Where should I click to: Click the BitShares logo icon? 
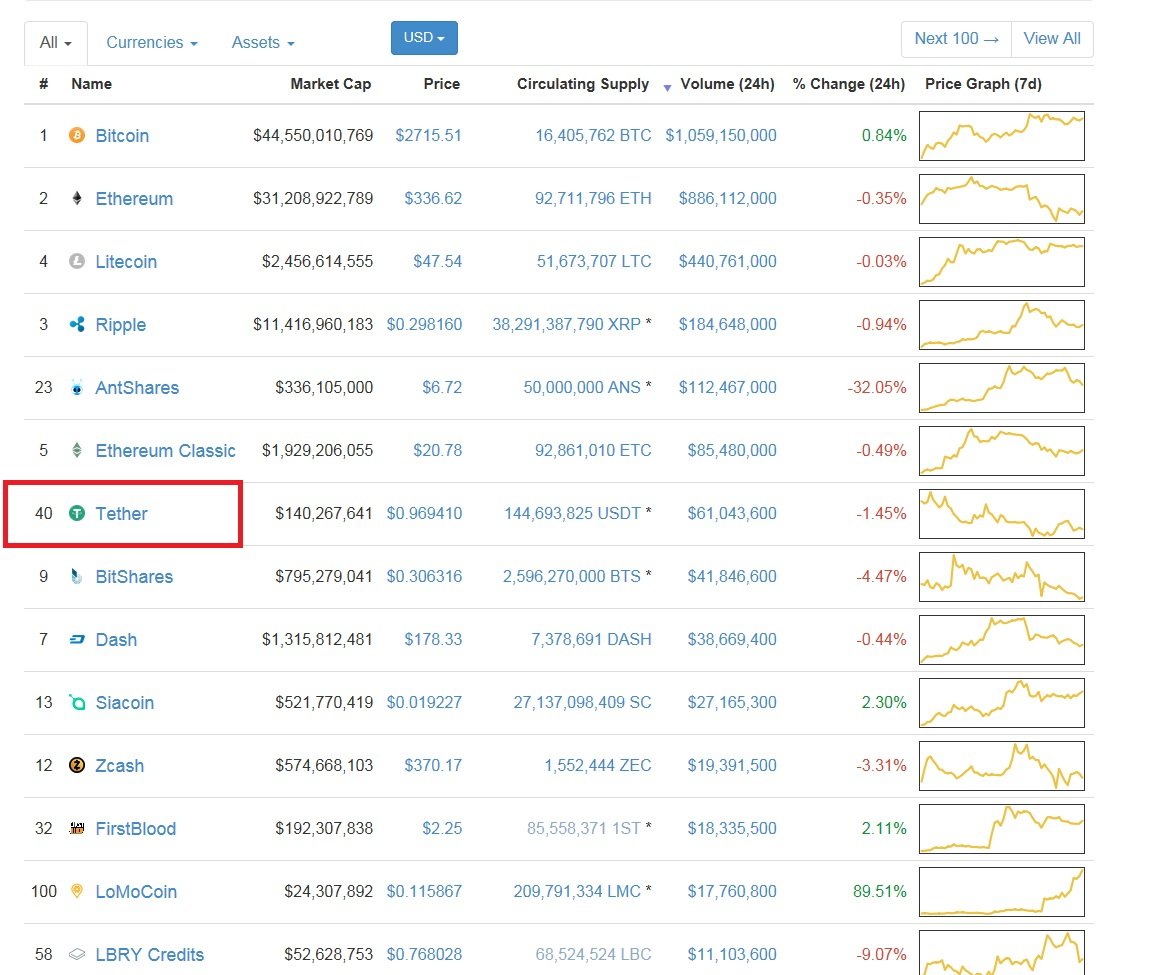76,576
